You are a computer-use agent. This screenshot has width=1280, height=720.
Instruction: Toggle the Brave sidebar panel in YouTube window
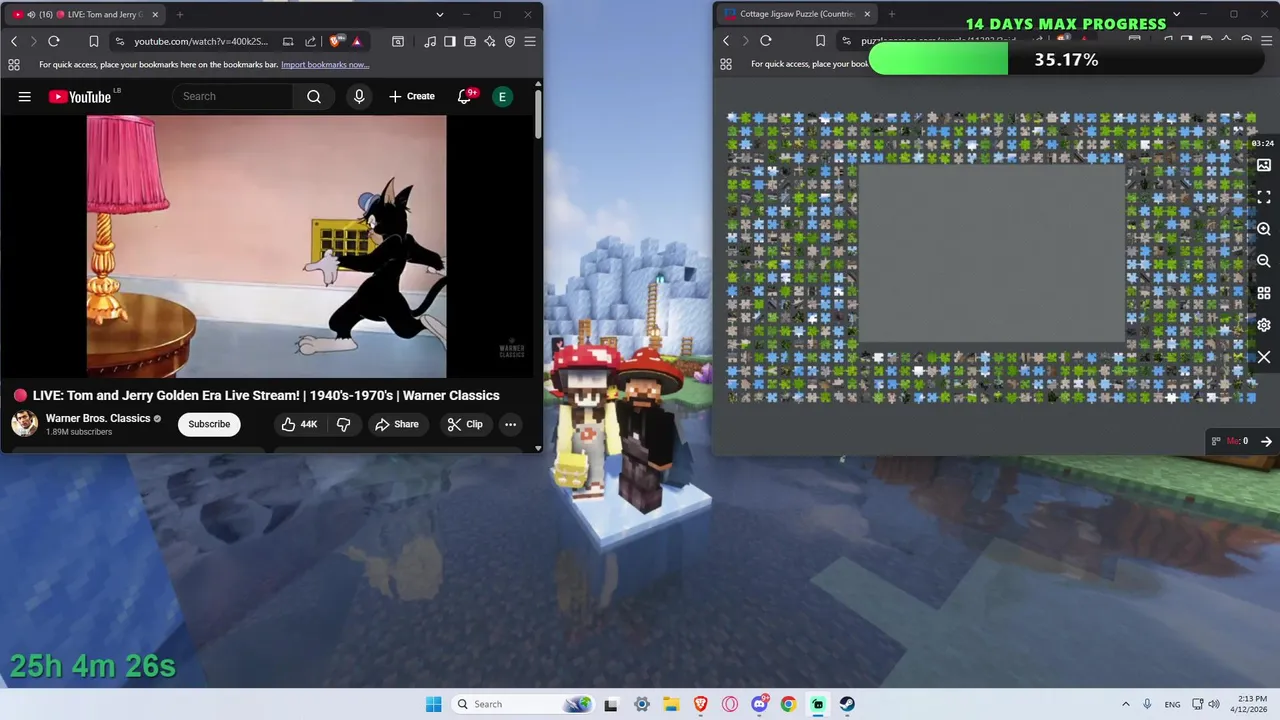coord(450,41)
